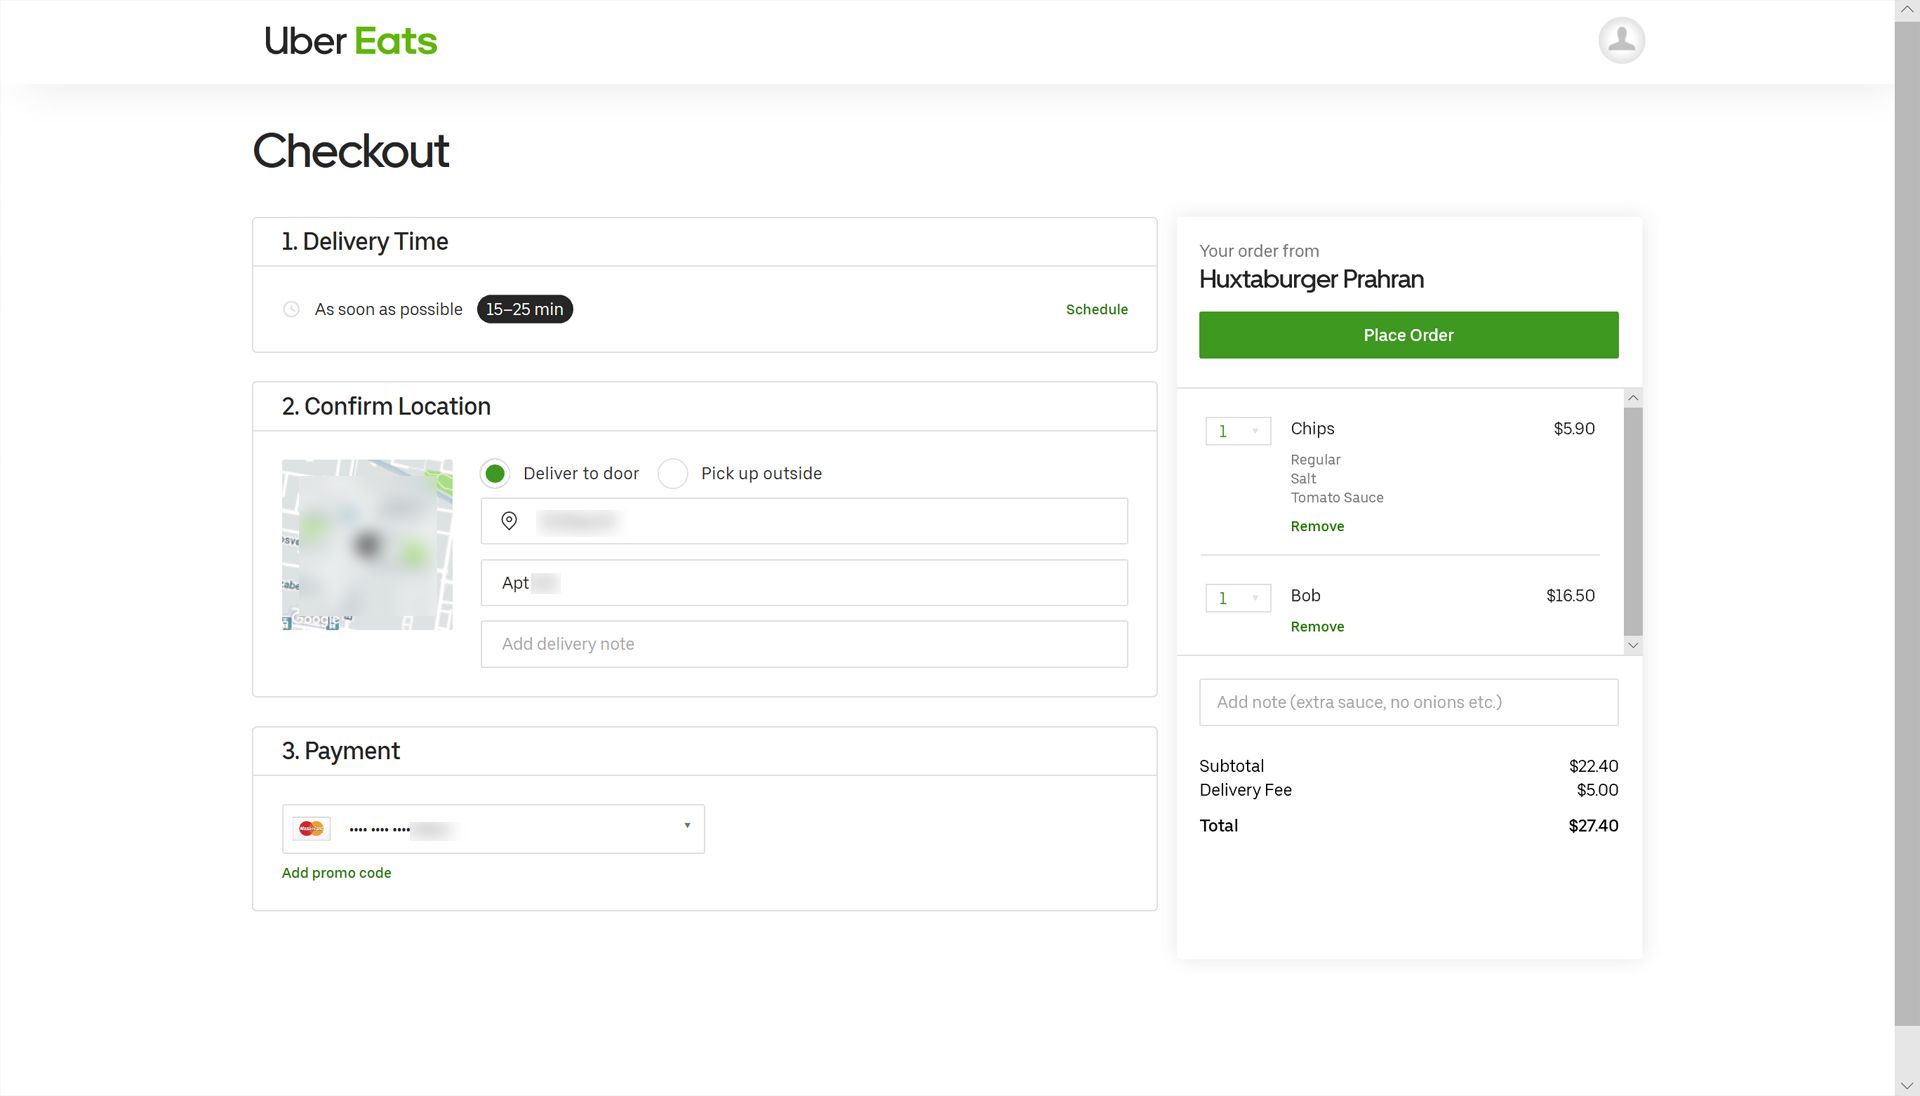1920x1096 pixels.
Task: Click the As soon as possible text
Action: pyautogui.click(x=388, y=309)
